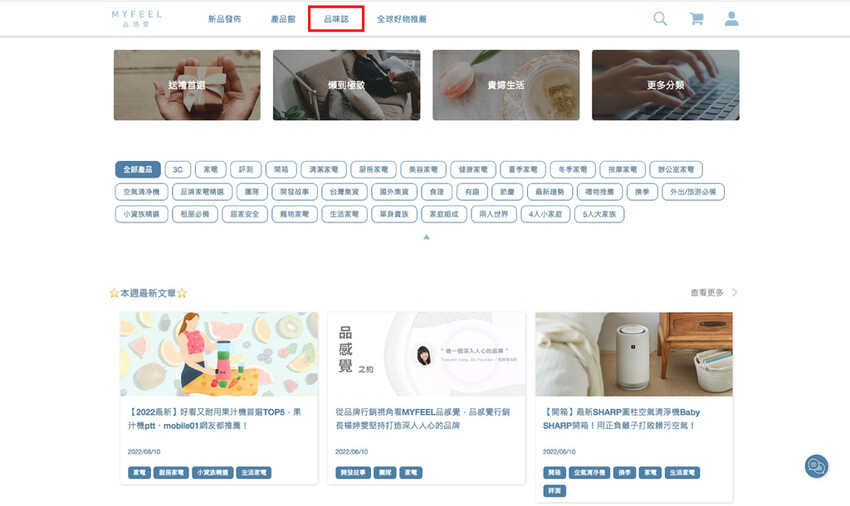The image size is (850, 506).
Task: Filter by 家庭組成 tag
Action: [444, 214]
